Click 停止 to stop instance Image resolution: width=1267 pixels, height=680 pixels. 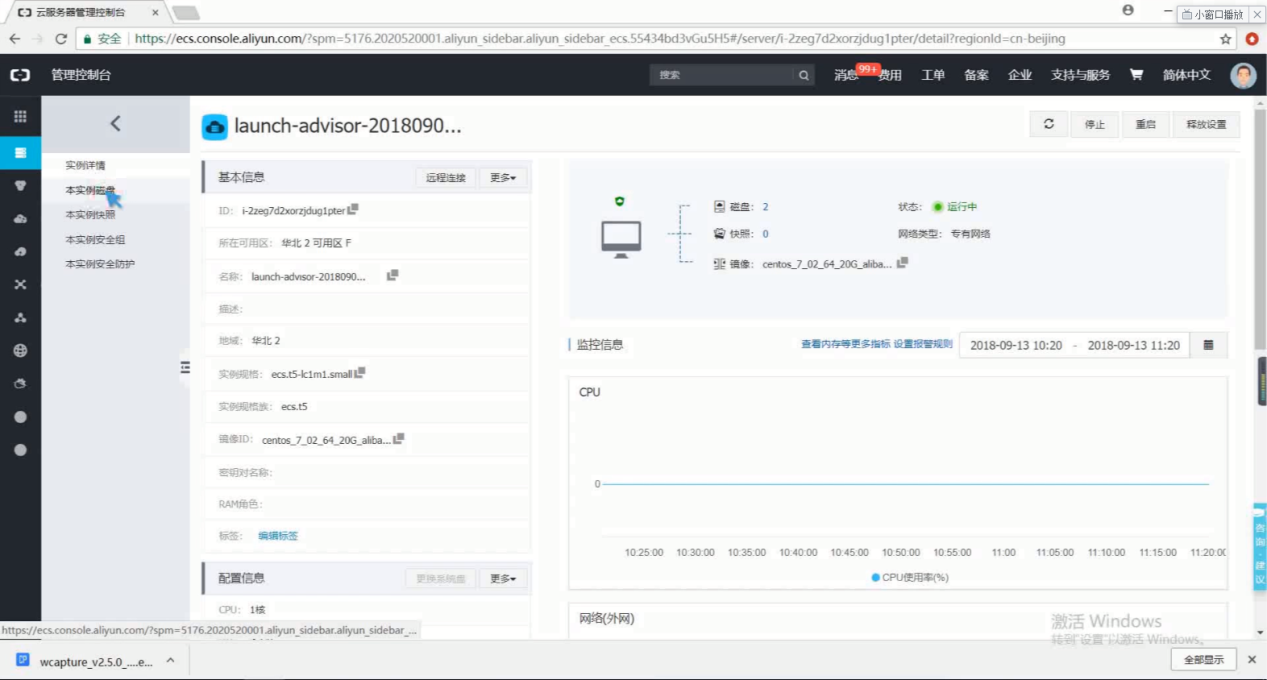[x=1095, y=124]
